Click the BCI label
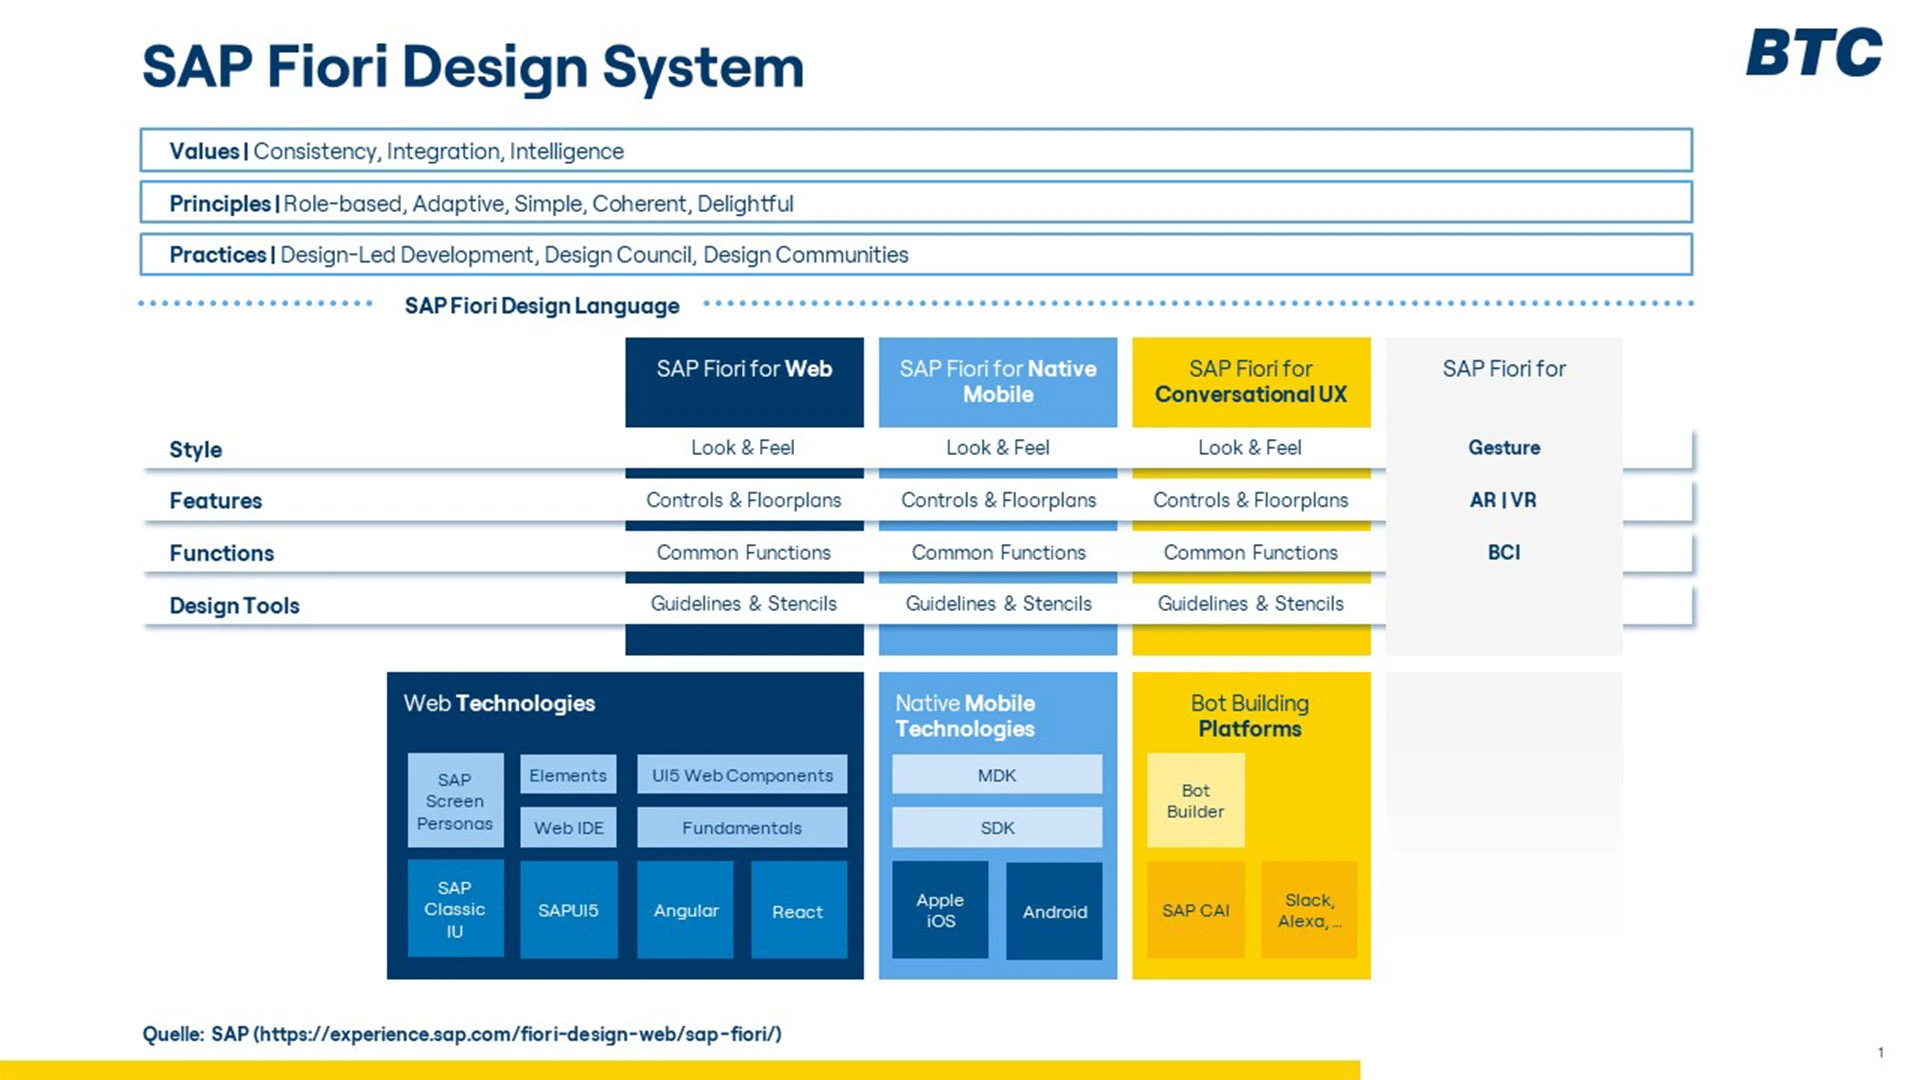Image resolution: width=1920 pixels, height=1080 pixels. tap(1503, 552)
